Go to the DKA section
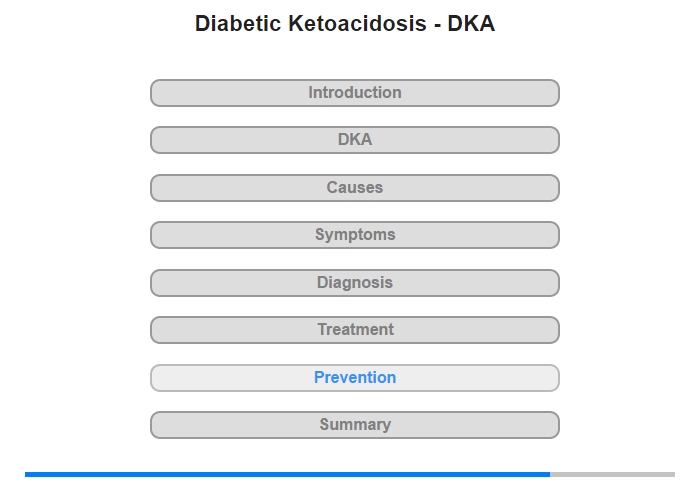The image size is (700, 480). (x=354, y=140)
